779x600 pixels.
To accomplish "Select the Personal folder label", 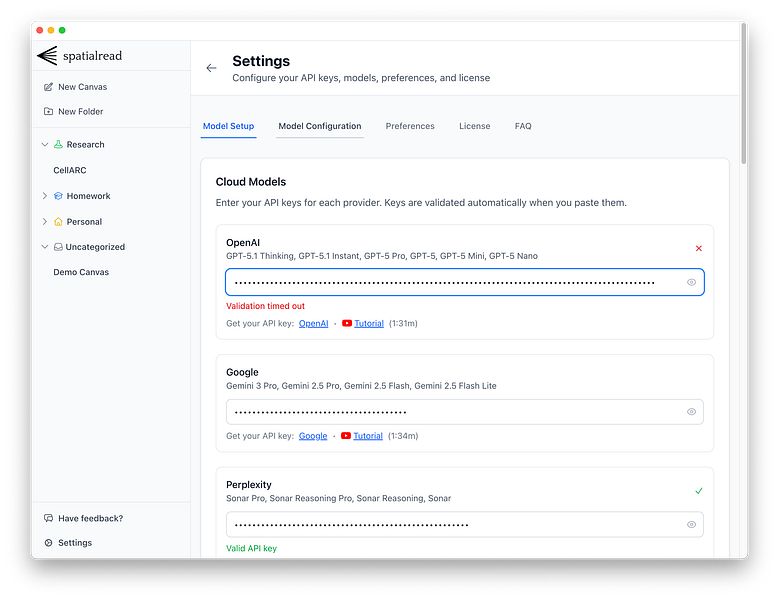I will (x=84, y=222).
